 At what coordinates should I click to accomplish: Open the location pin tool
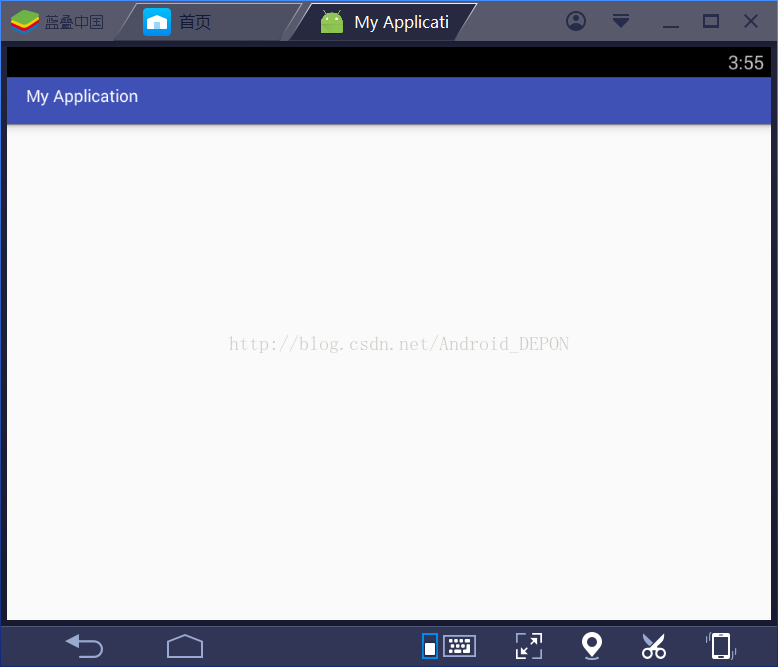point(591,646)
